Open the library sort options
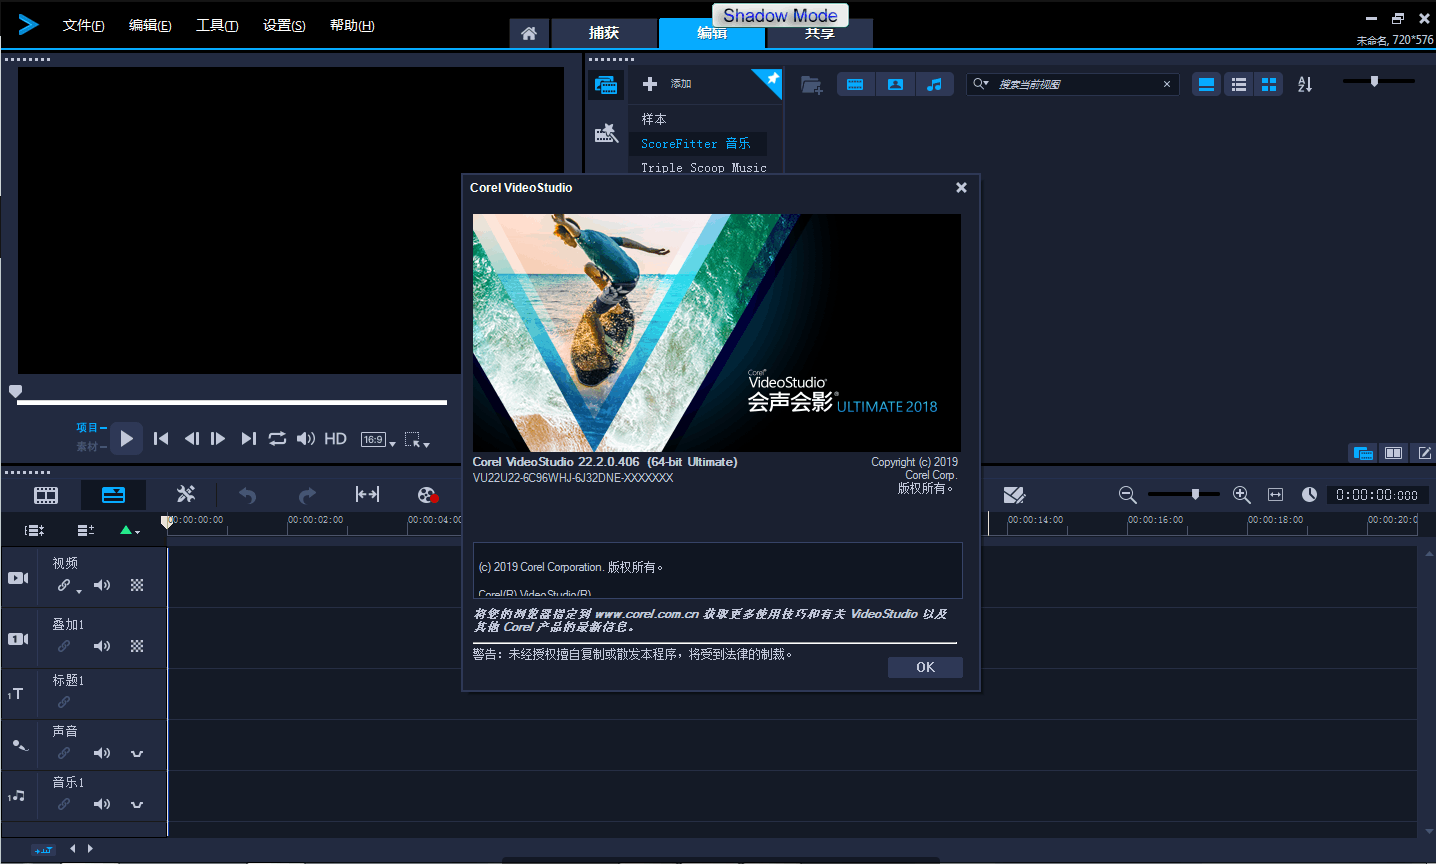 pyautogui.click(x=1305, y=85)
